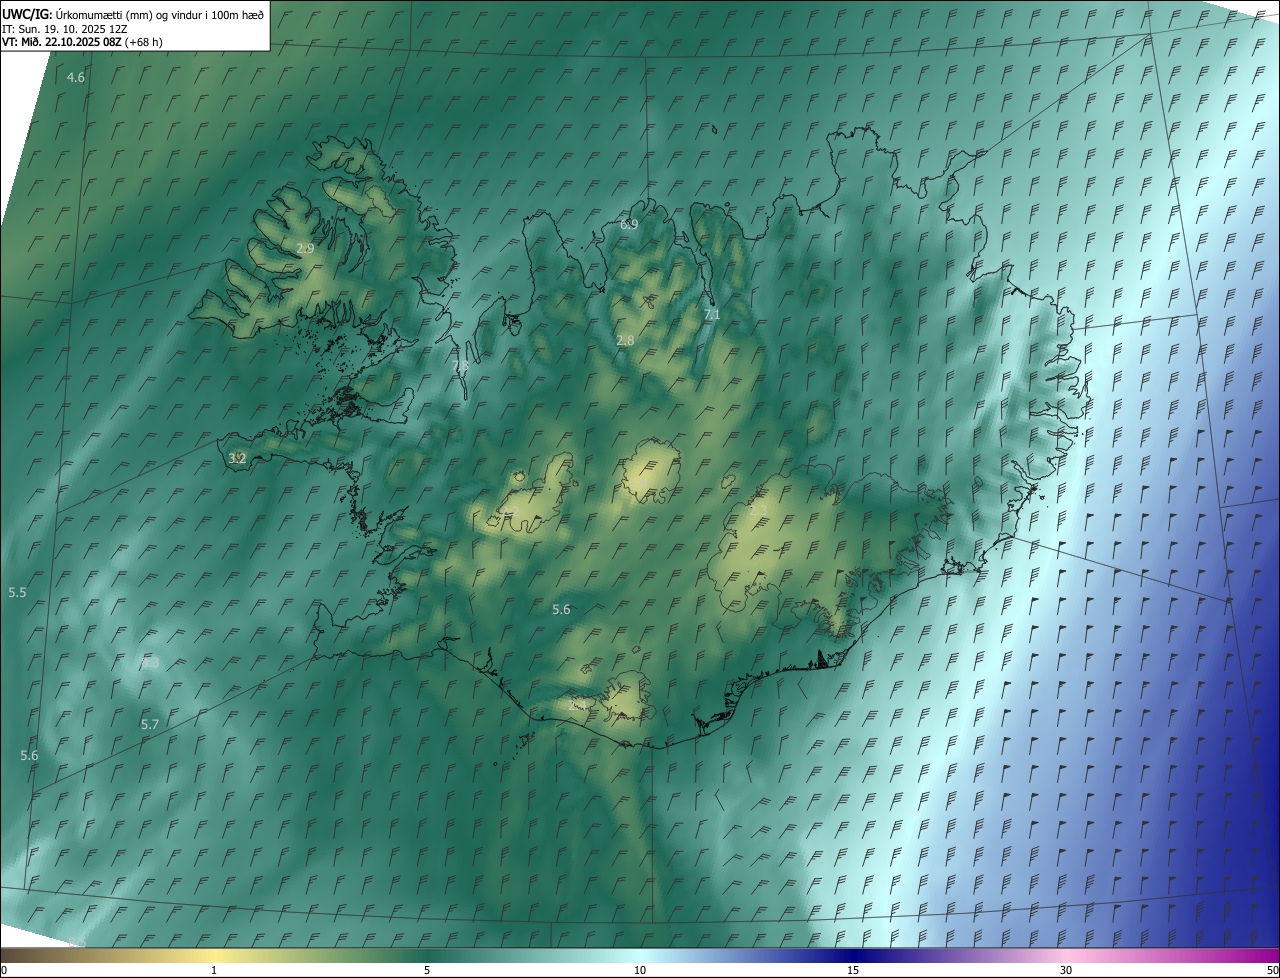Click the '4.6' value label on the map
This screenshot has width=1280, height=978.
tap(76, 77)
